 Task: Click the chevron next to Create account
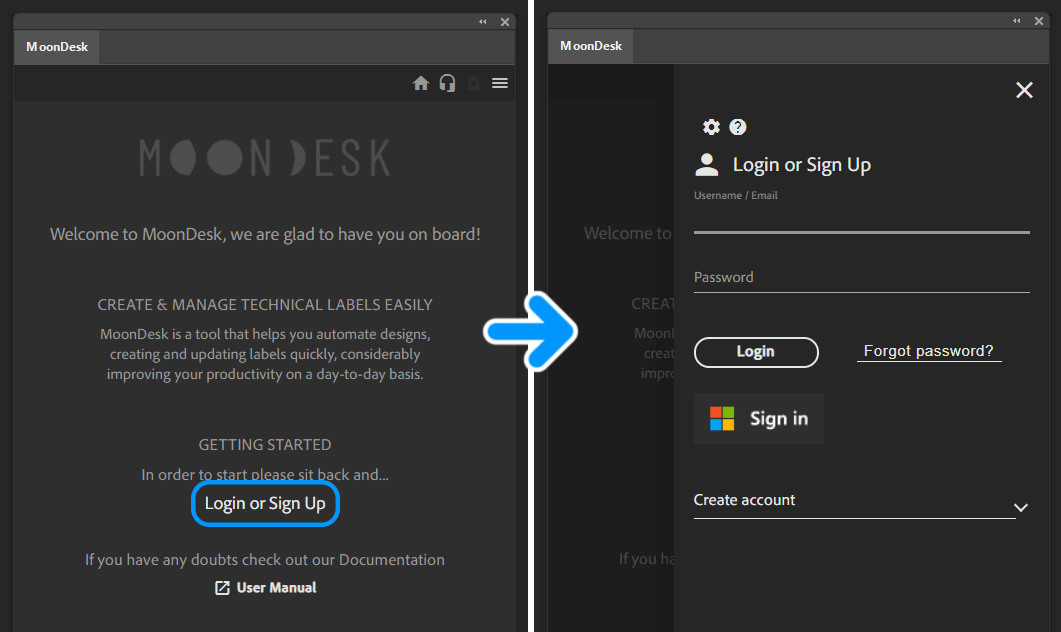coord(1021,507)
